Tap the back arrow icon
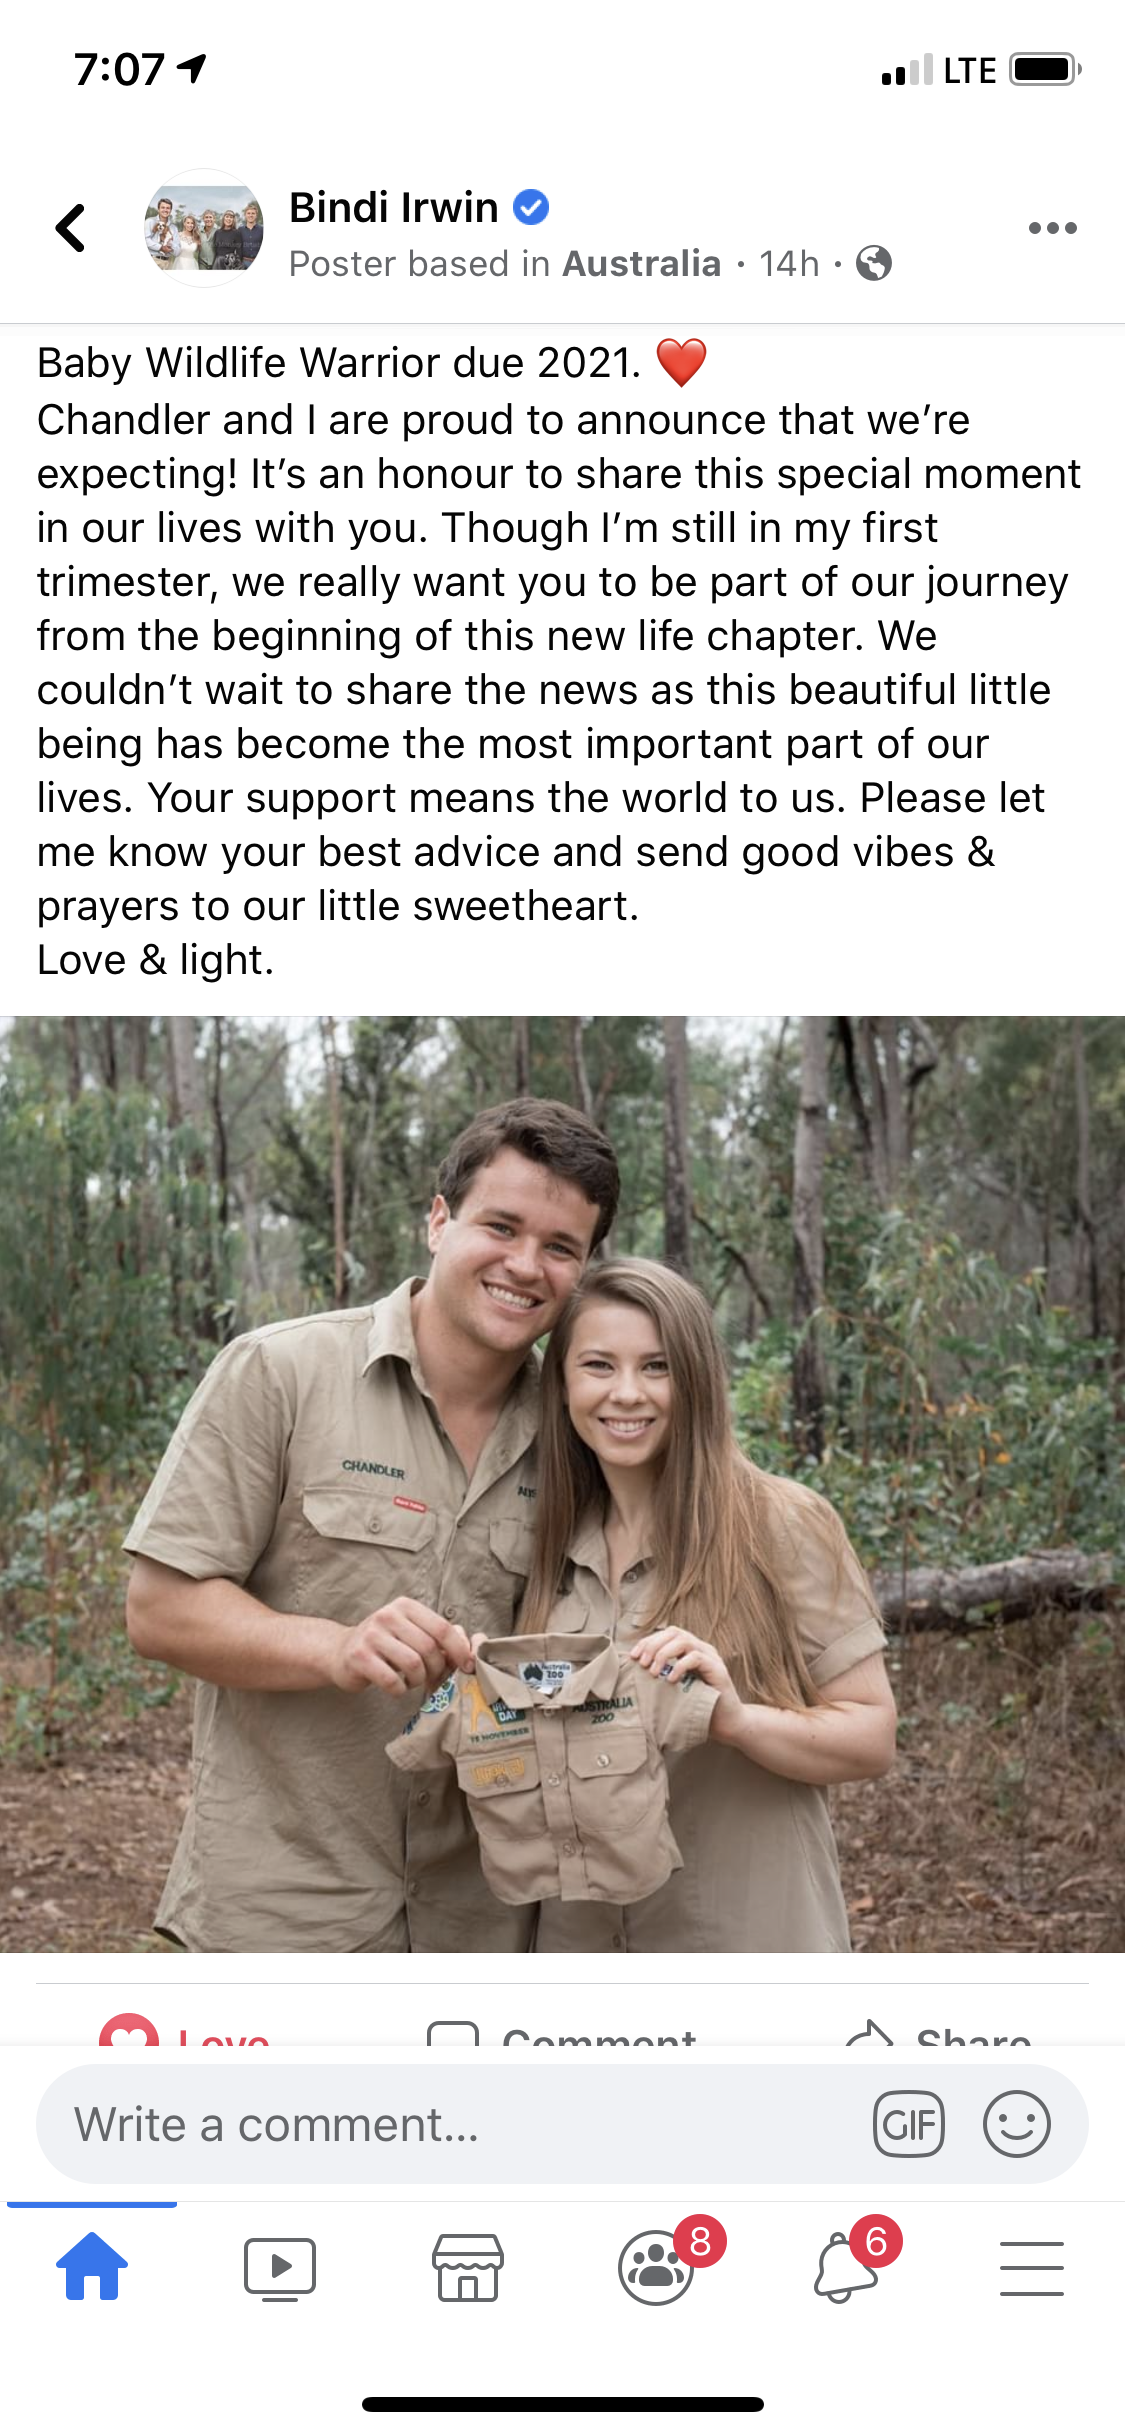The height and width of the screenshot is (2436, 1125). pyautogui.click(x=71, y=228)
